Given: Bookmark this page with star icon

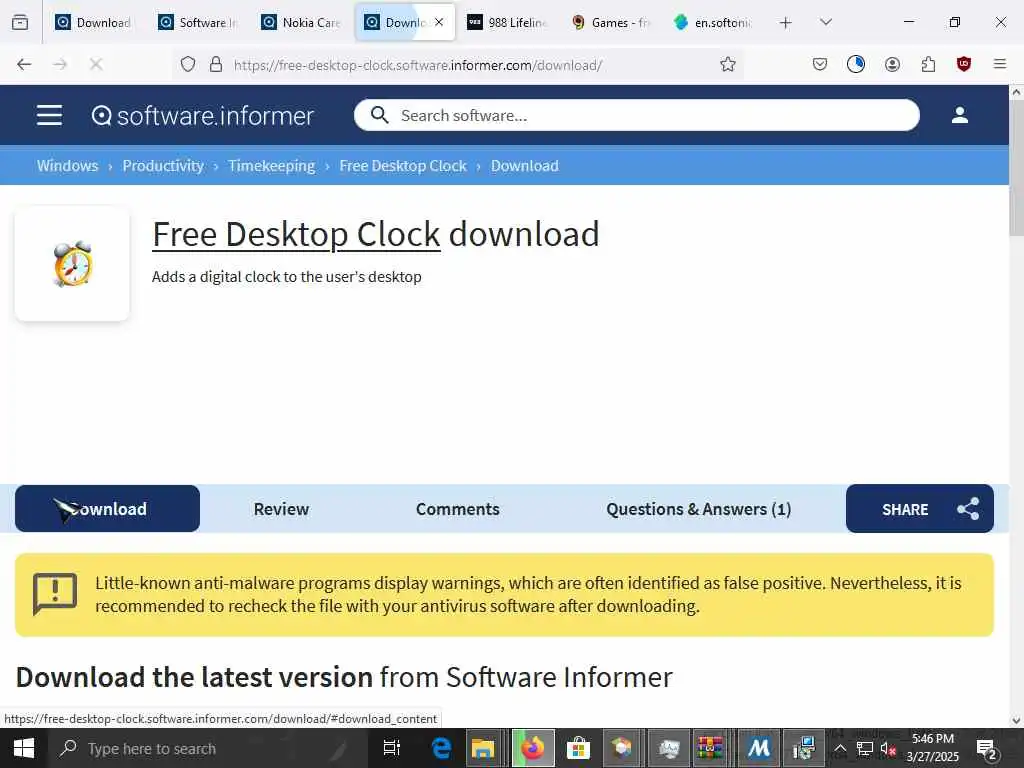Looking at the screenshot, I should (728, 64).
